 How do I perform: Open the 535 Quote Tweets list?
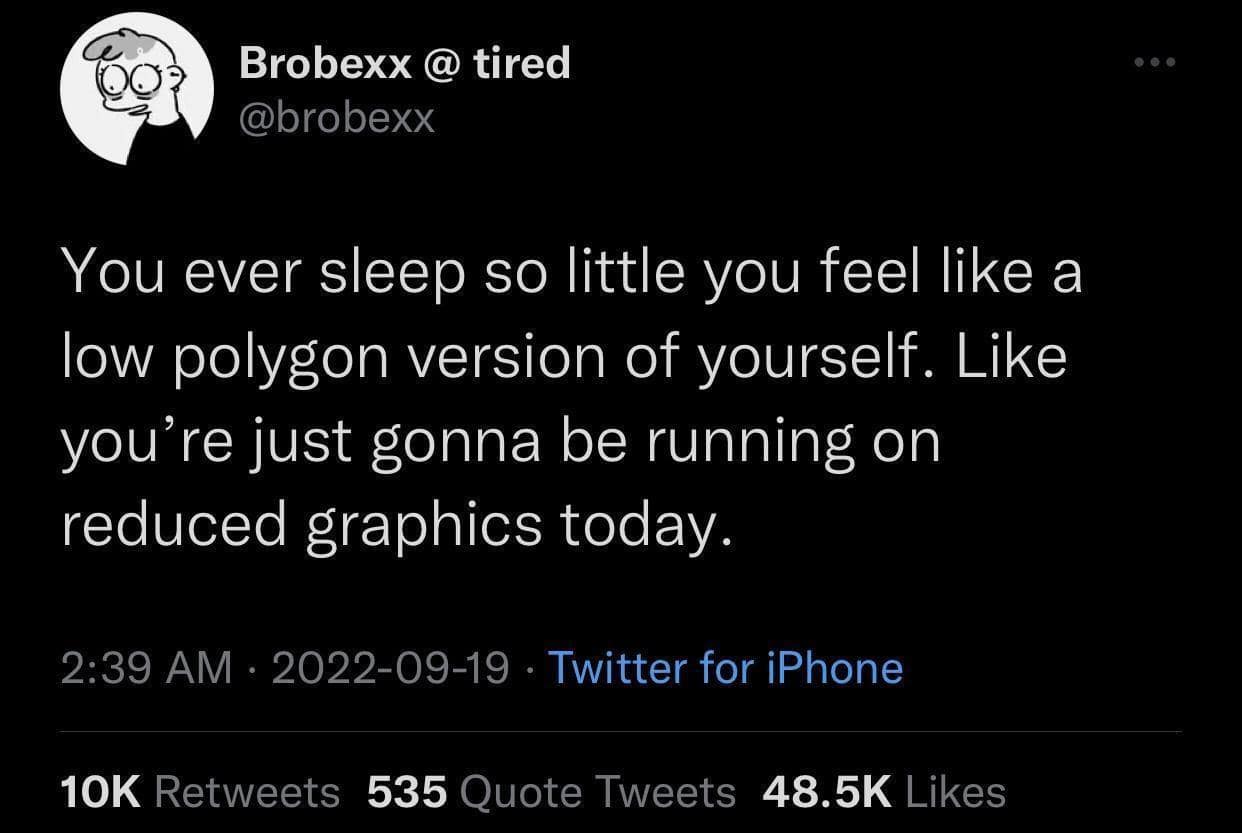point(551,792)
